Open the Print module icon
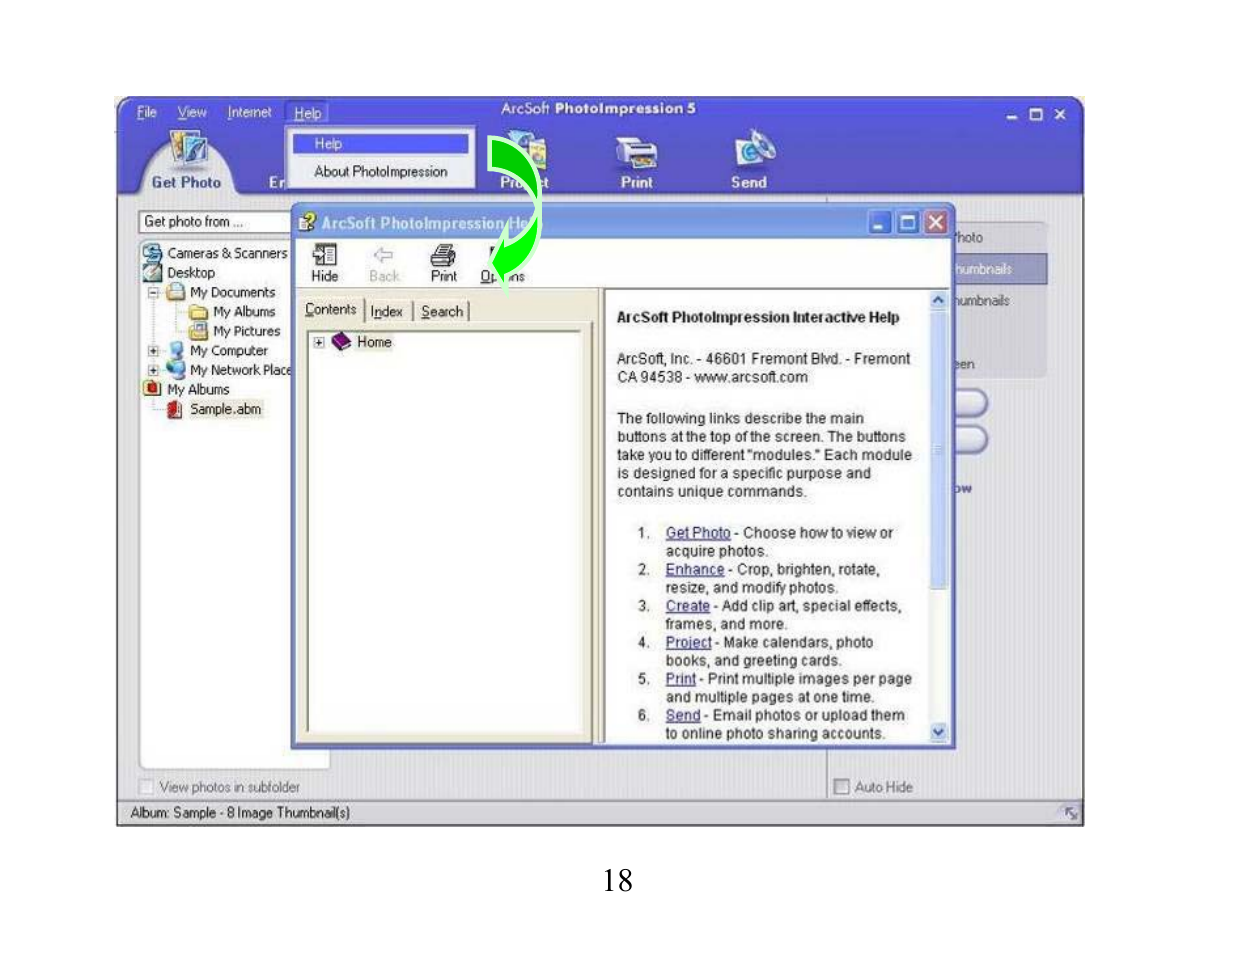This screenshot has width=1235, height=954. [x=636, y=153]
